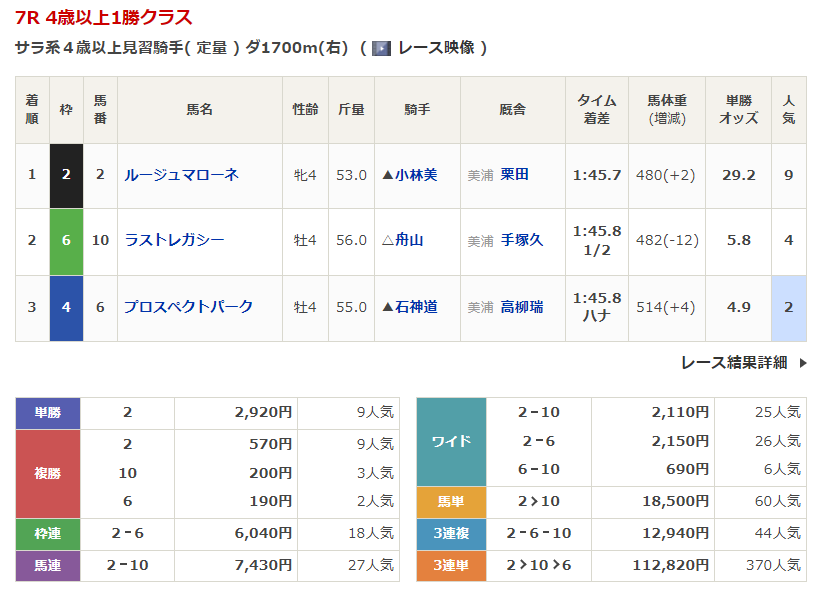Open horse ルージュマローネ profile
824x591 pixels.
coord(181,175)
